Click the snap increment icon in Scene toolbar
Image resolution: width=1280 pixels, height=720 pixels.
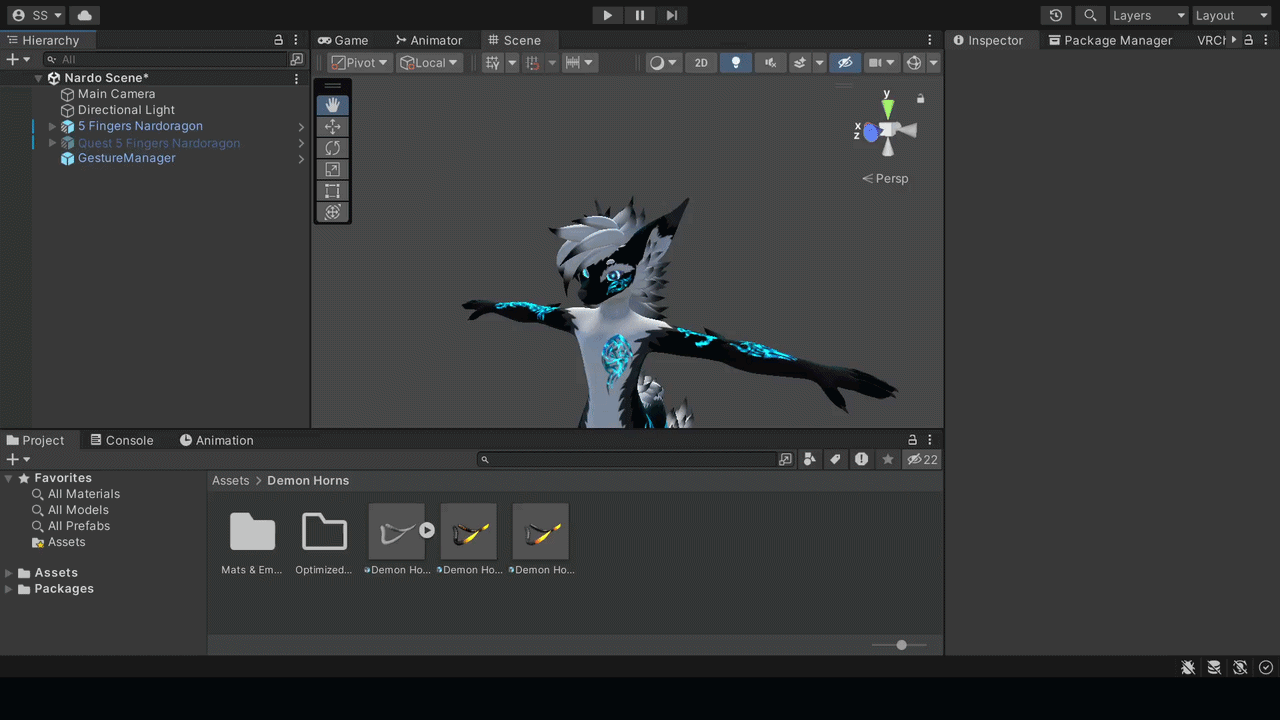(x=533, y=63)
